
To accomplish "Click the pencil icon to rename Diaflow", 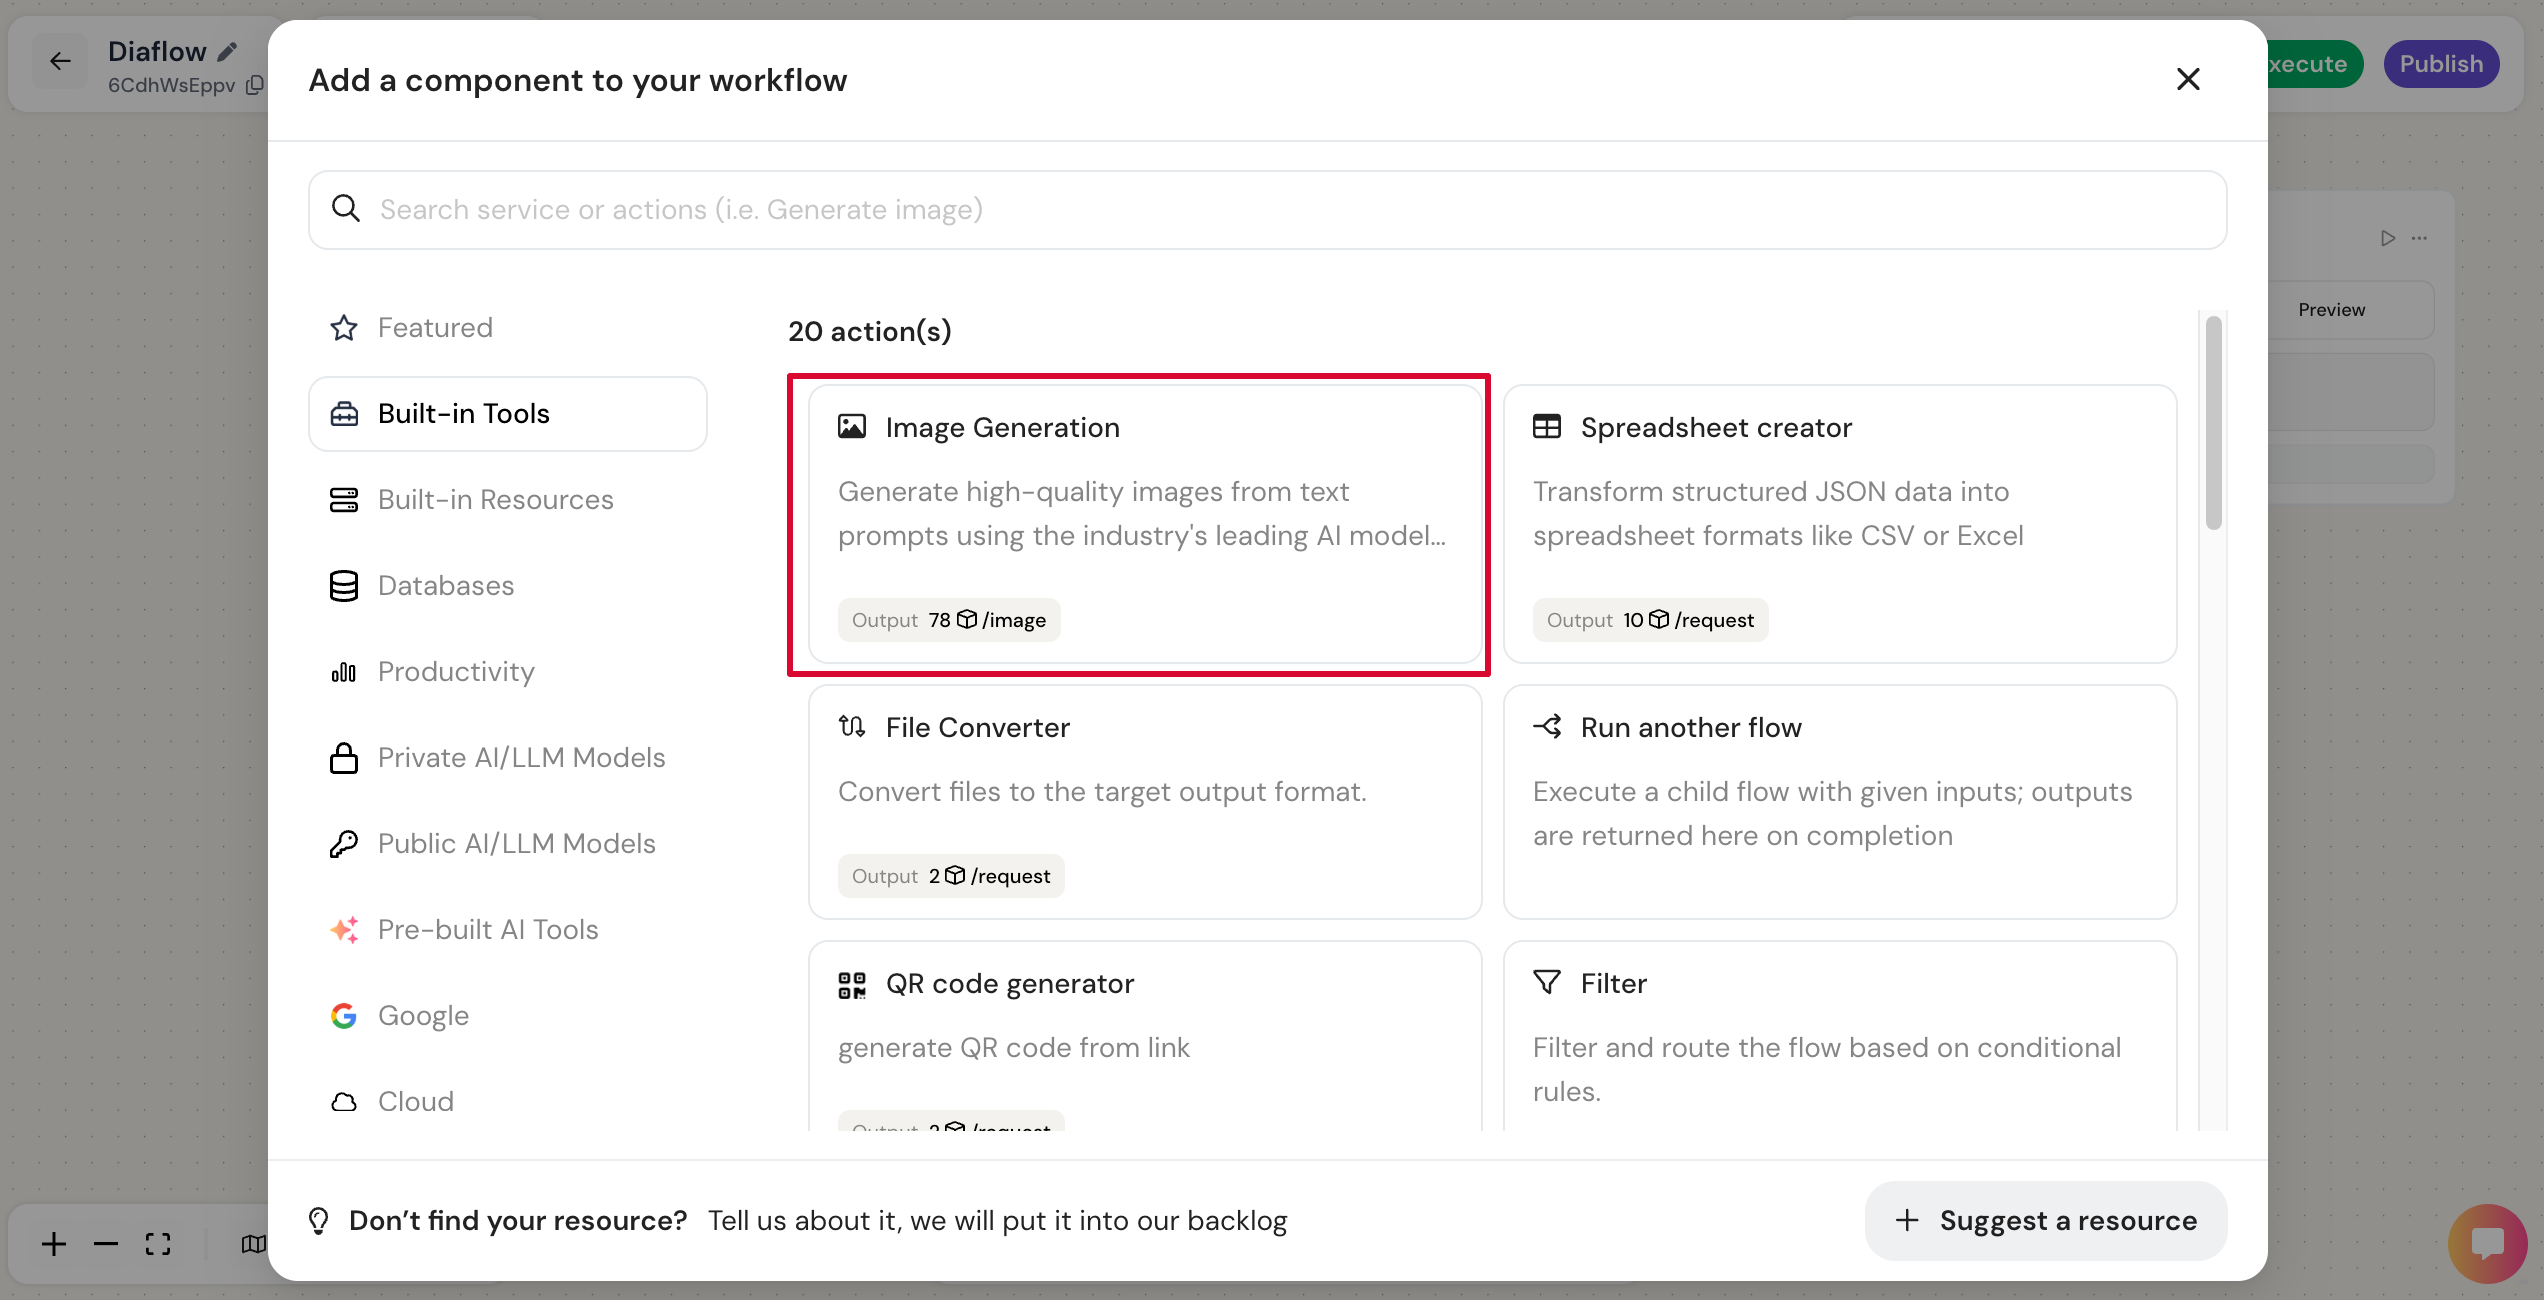I will pyautogui.click(x=228, y=51).
